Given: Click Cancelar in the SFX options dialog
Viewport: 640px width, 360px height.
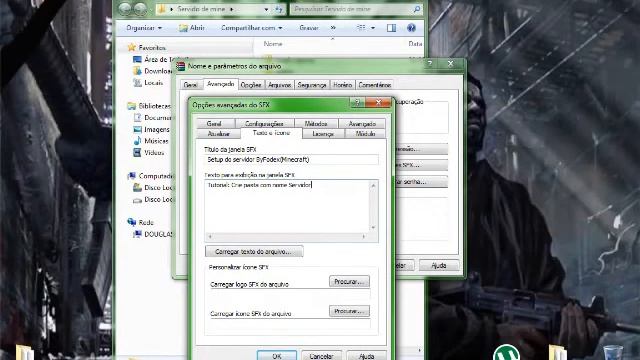Looking at the screenshot, I should pyautogui.click(x=321, y=356).
